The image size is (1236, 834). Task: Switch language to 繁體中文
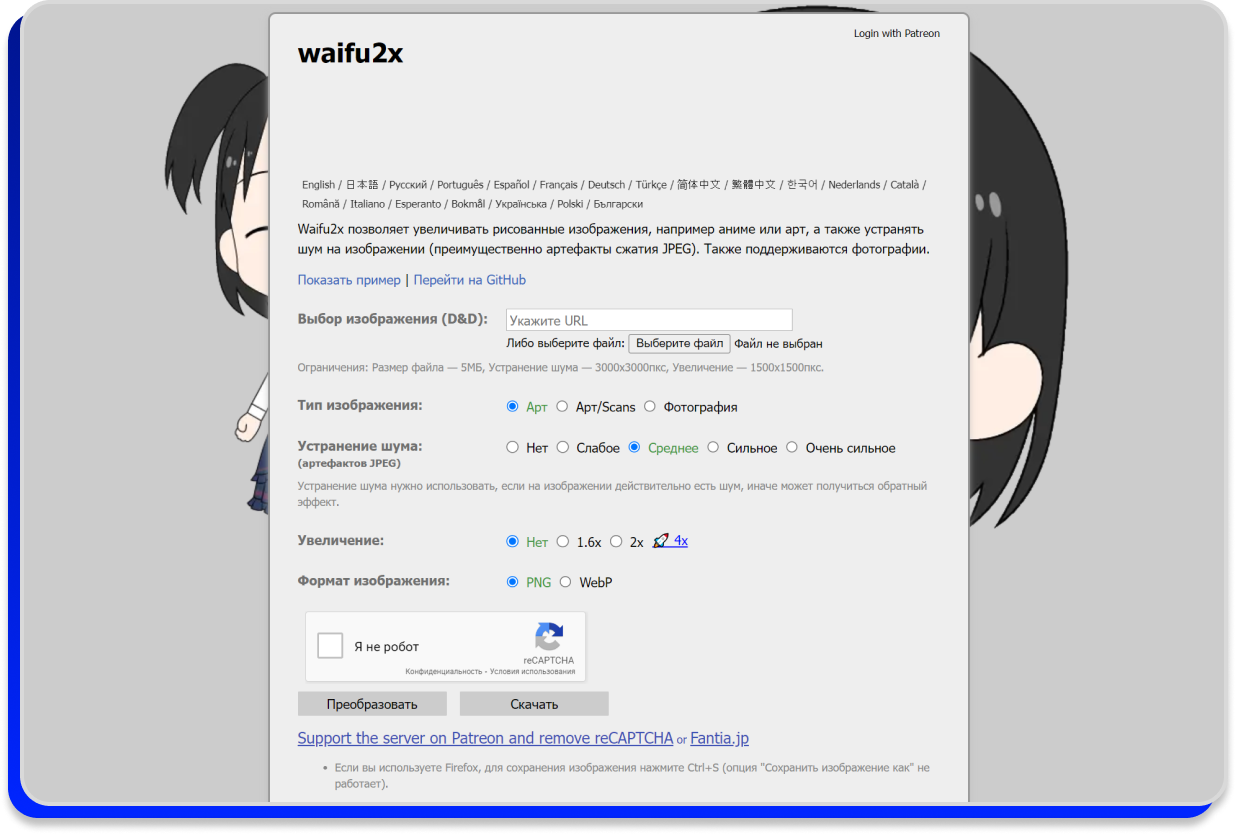coord(753,185)
